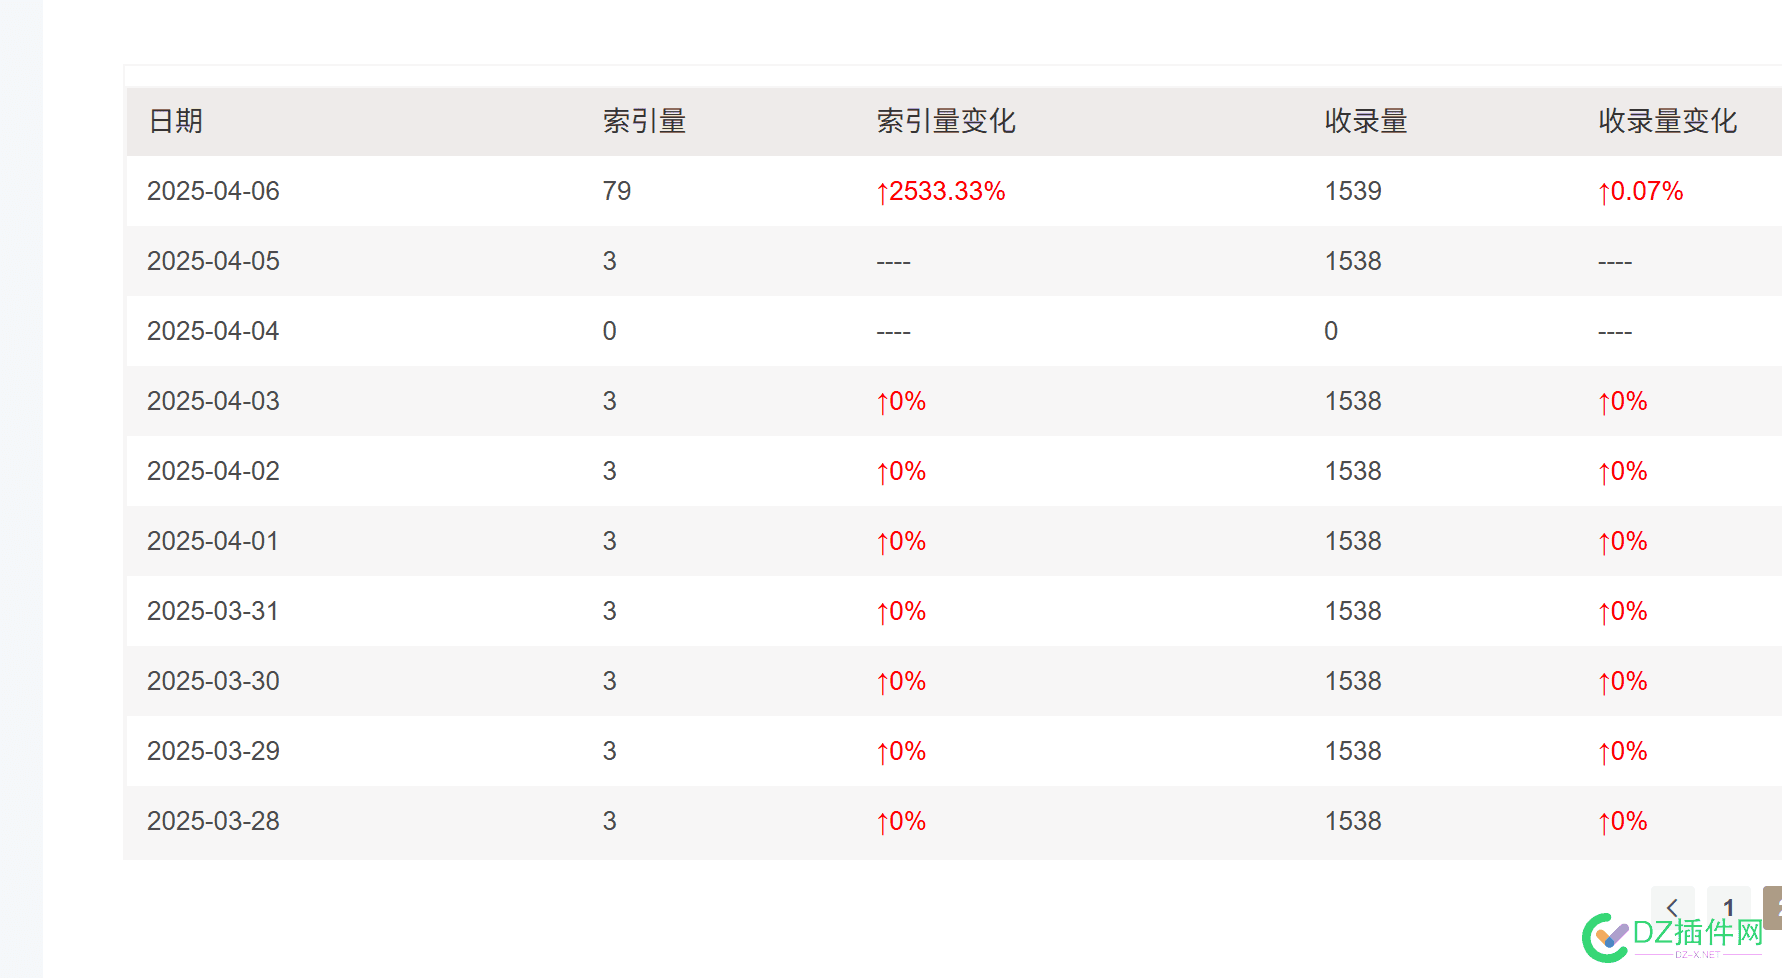This screenshot has height=978, width=1782.
Task: Click the index change dashes for 2025-04-05
Action: point(893,262)
